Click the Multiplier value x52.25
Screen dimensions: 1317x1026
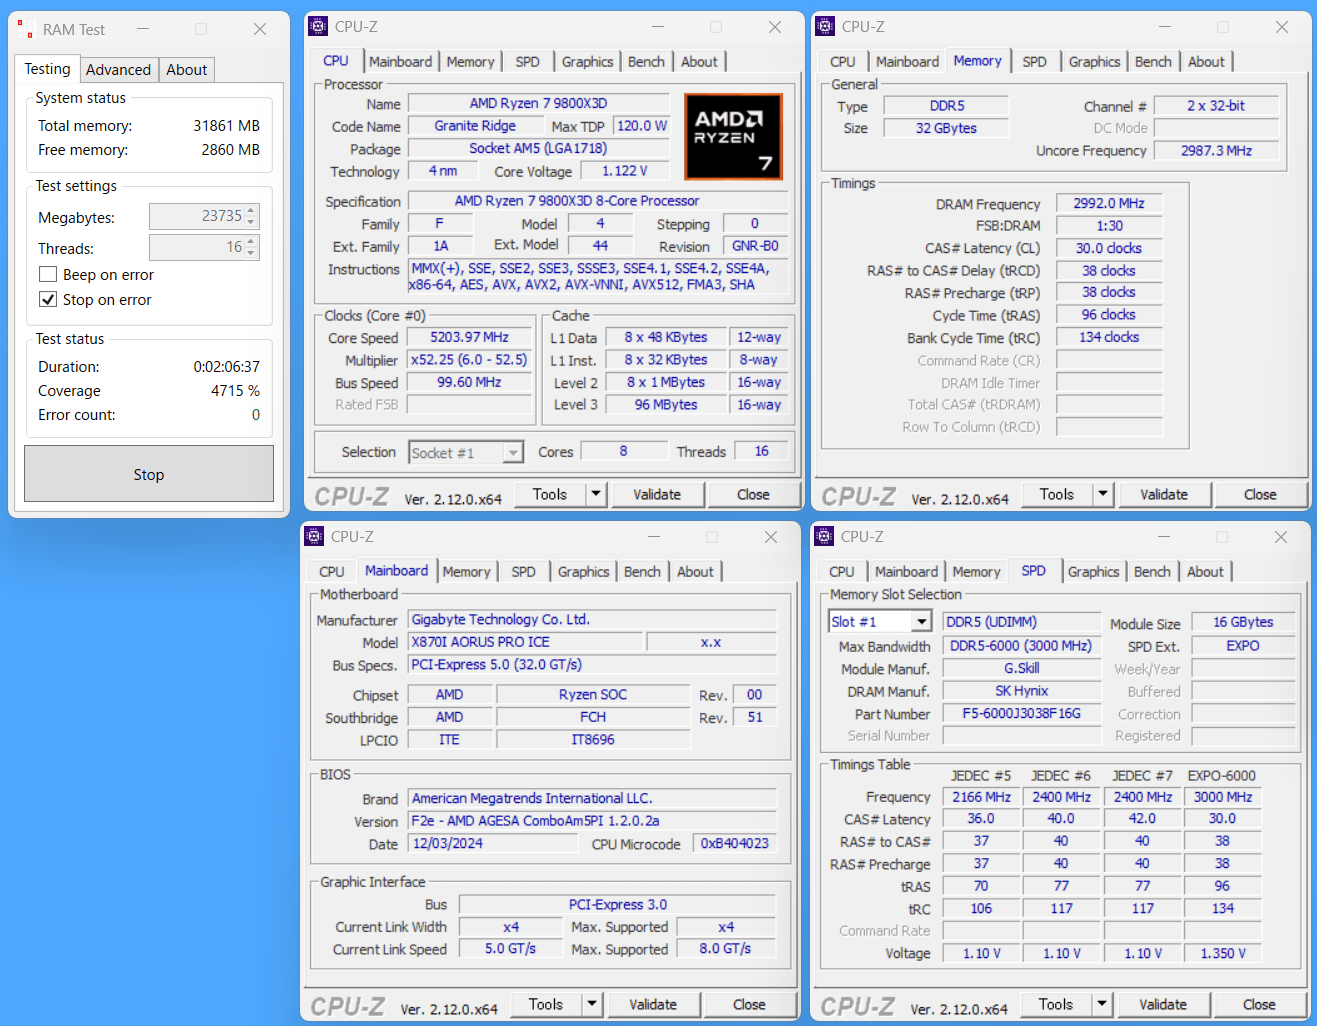coord(469,360)
